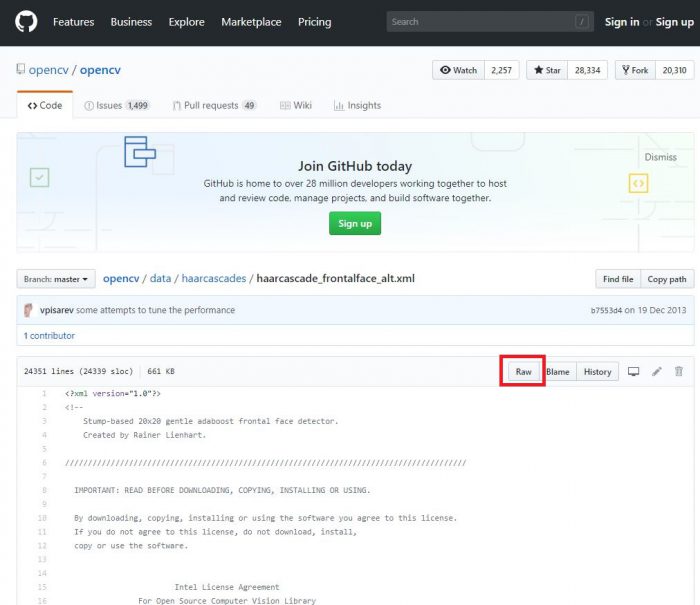Show the 1 contributor list
The height and width of the screenshot is (605, 700).
point(49,336)
